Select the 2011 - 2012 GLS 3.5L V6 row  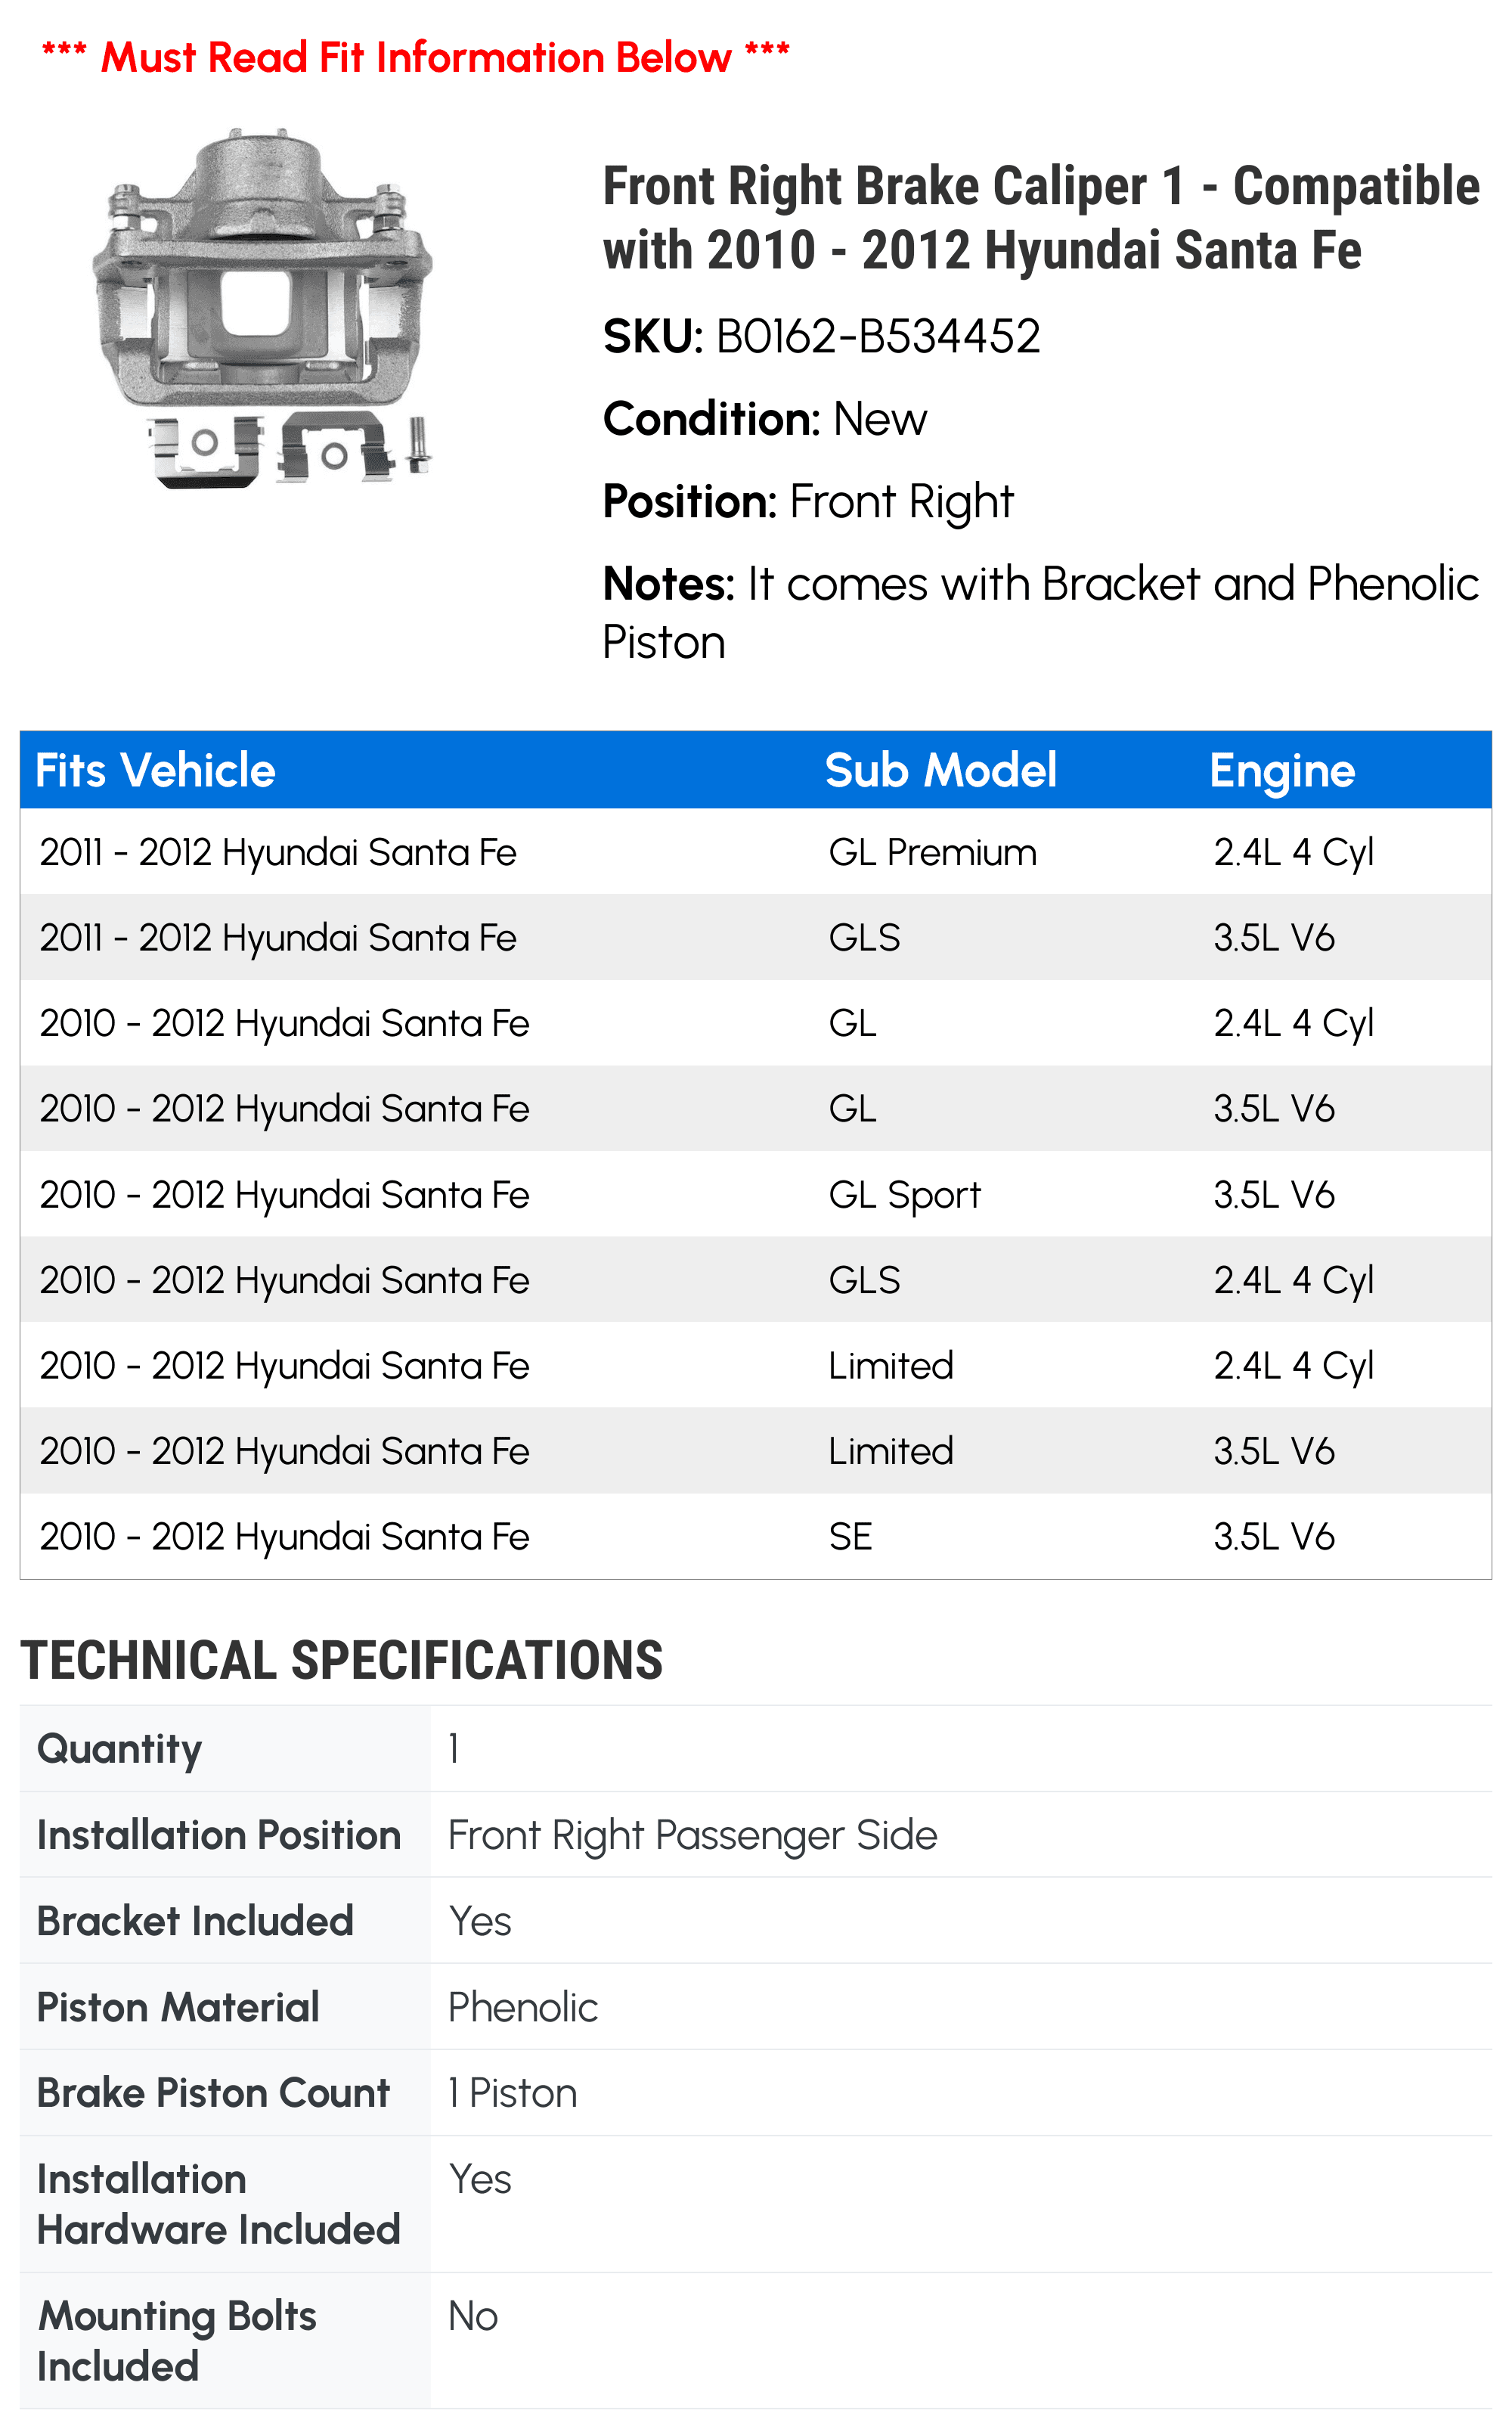[x=756, y=938]
